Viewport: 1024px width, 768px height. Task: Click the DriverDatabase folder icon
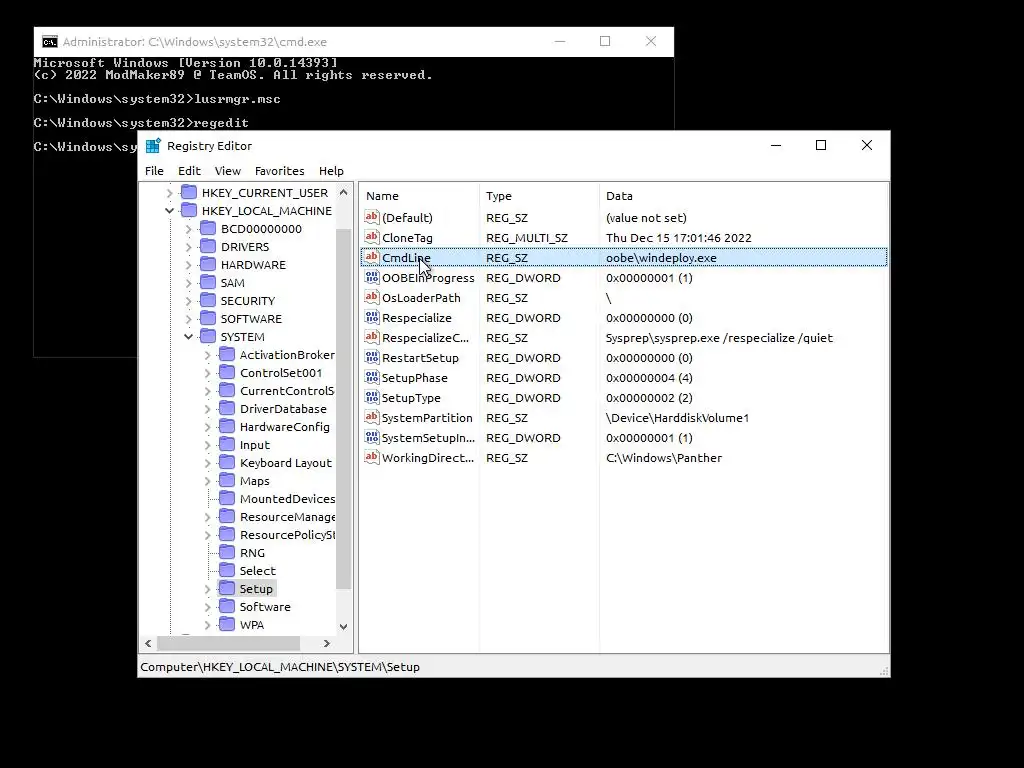227,408
